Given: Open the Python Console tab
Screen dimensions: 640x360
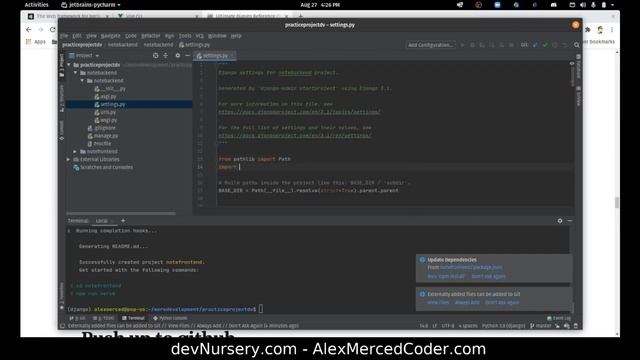Looking at the screenshot, I should pyautogui.click(x=170, y=318).
